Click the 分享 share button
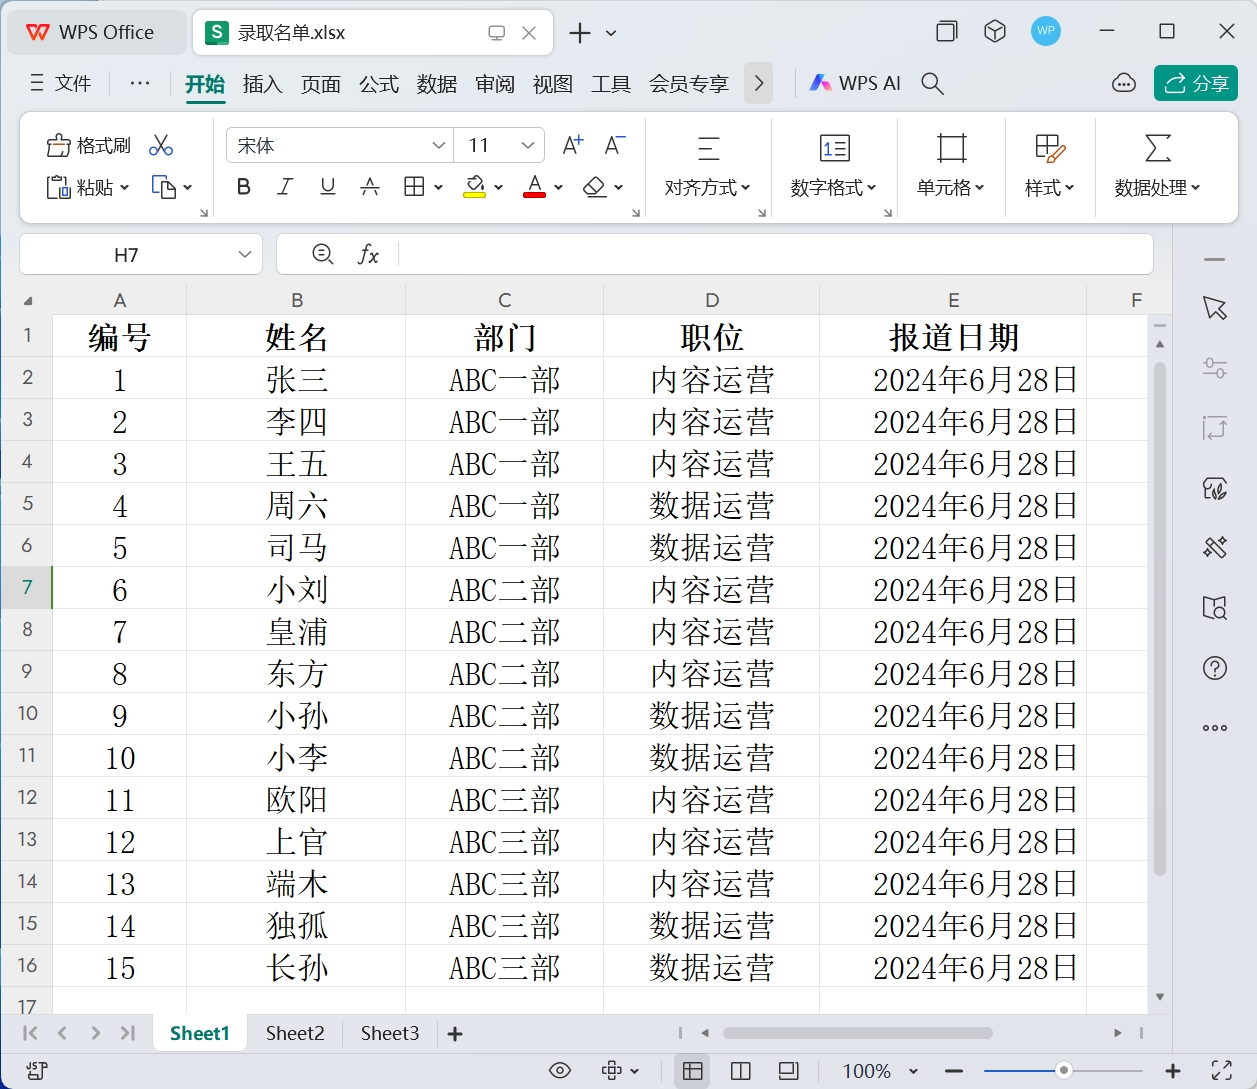 pos(1195,83)
